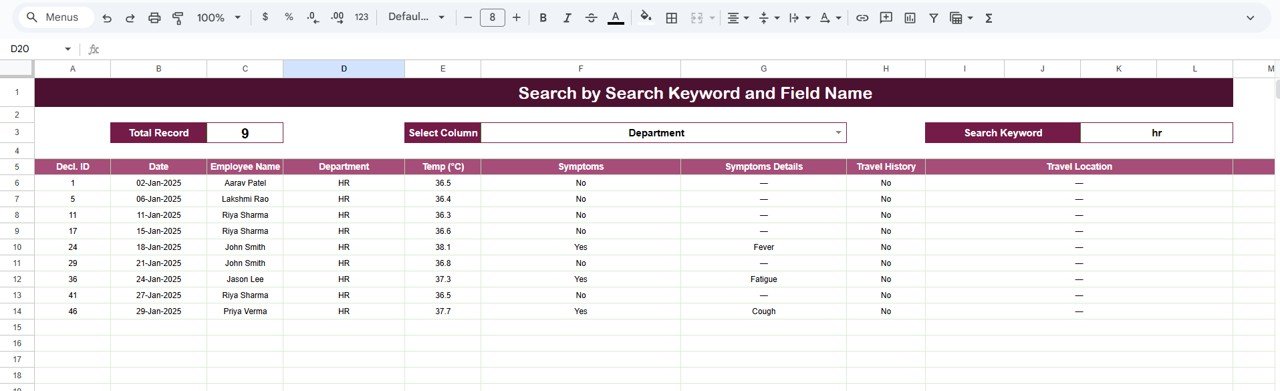Click the Total Record value 9
The width and height of the screenshot is (1280, 391).
(x=245, y=133)
